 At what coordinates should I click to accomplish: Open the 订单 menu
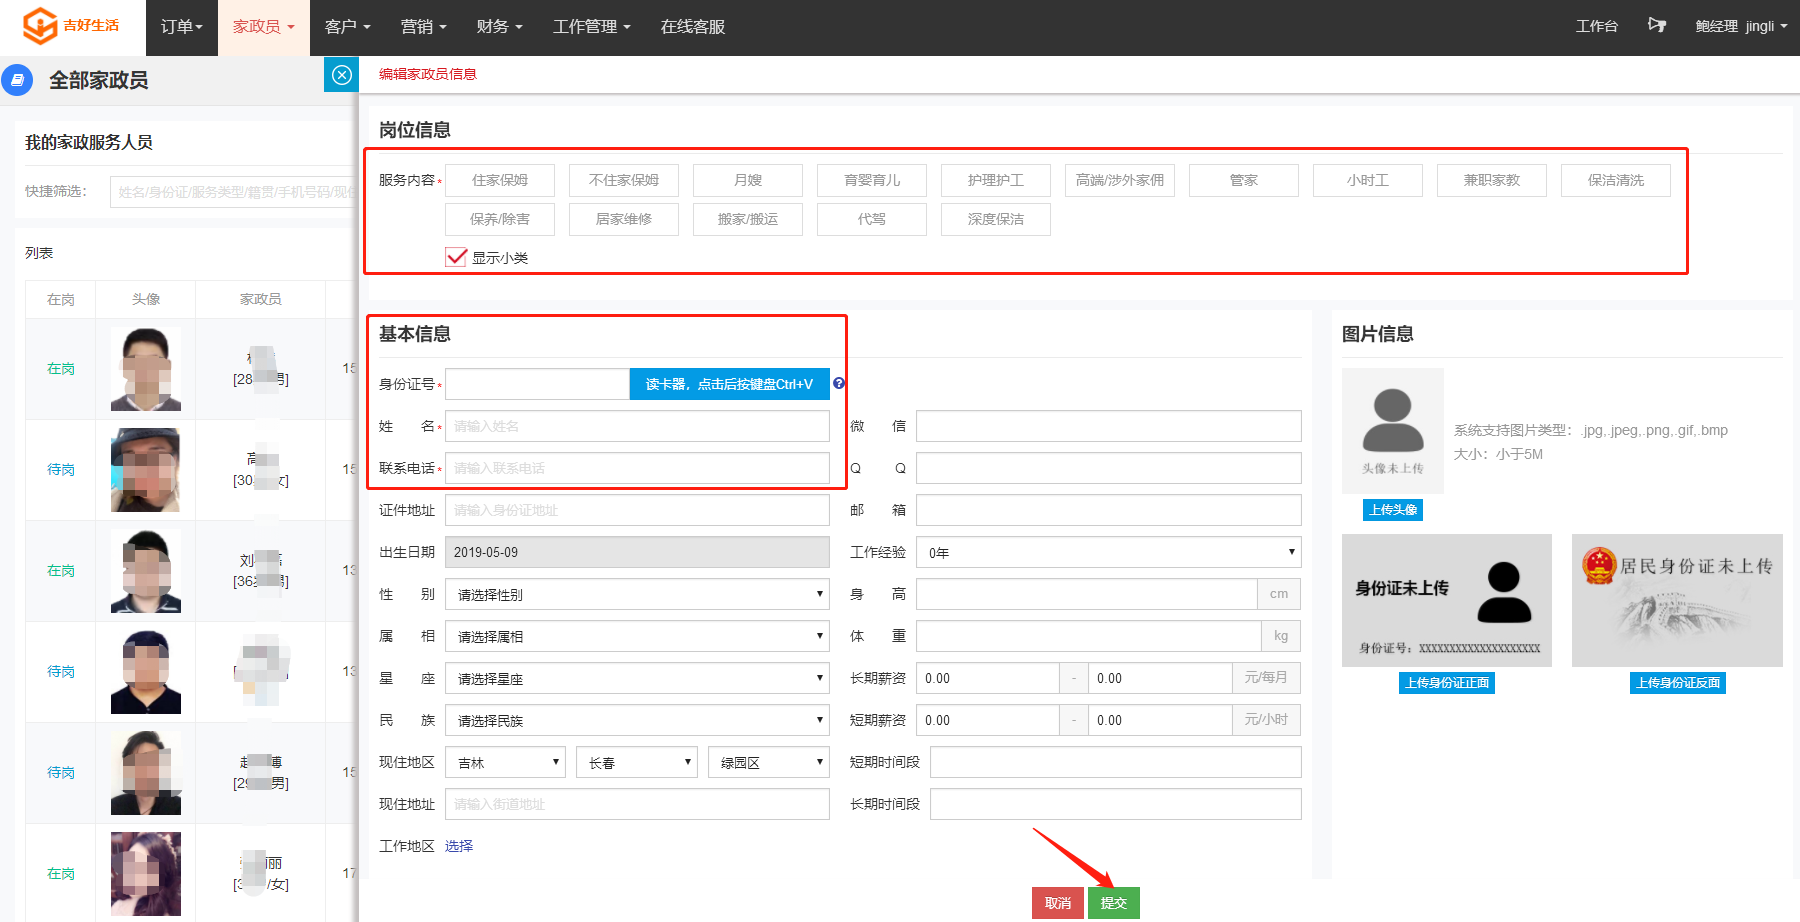(182, 27)
